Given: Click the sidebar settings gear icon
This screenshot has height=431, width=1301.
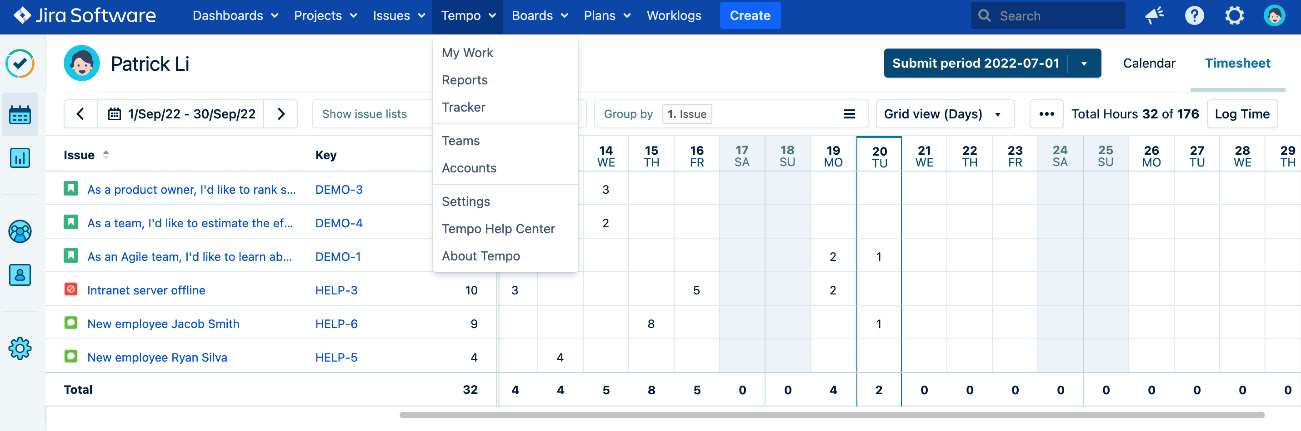Looking at the screenshot, I should click(20, 349).
